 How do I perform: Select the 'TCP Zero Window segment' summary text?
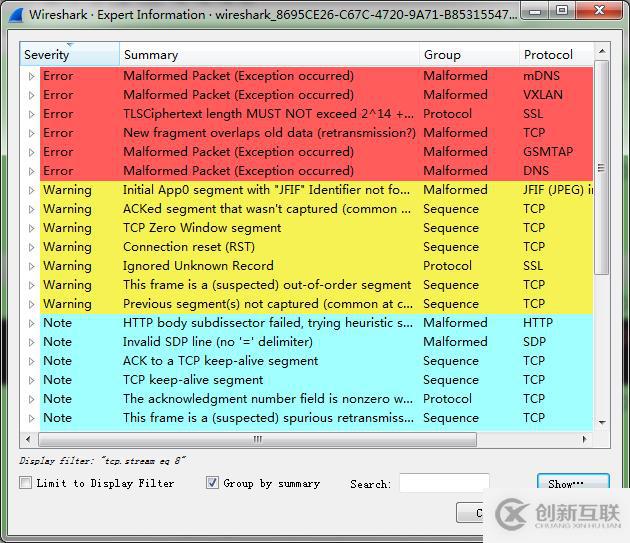(202, 228)
